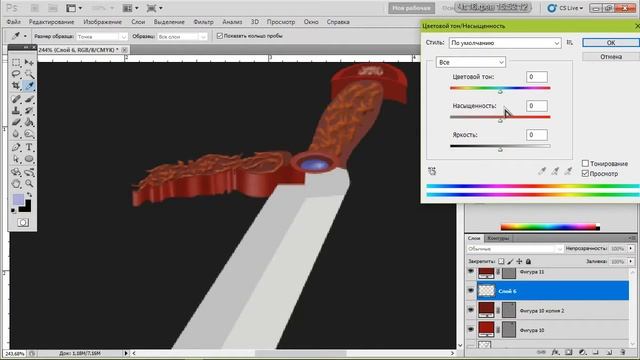The height and width of the screenshot is (360, 640).
Task: Select the Ellipse shape tool
Action: pyautogui.click(x=29, y=159)
